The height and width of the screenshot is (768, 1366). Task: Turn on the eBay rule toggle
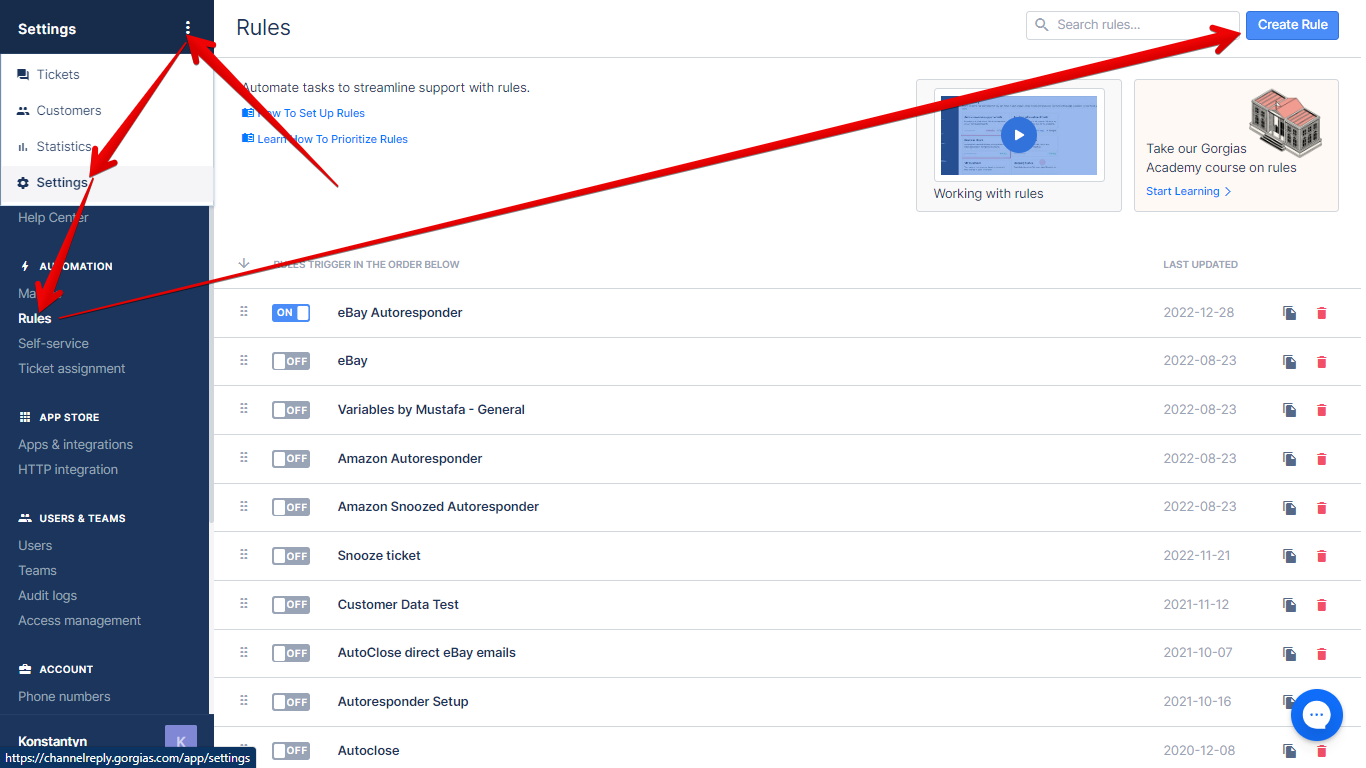point(291,361)
